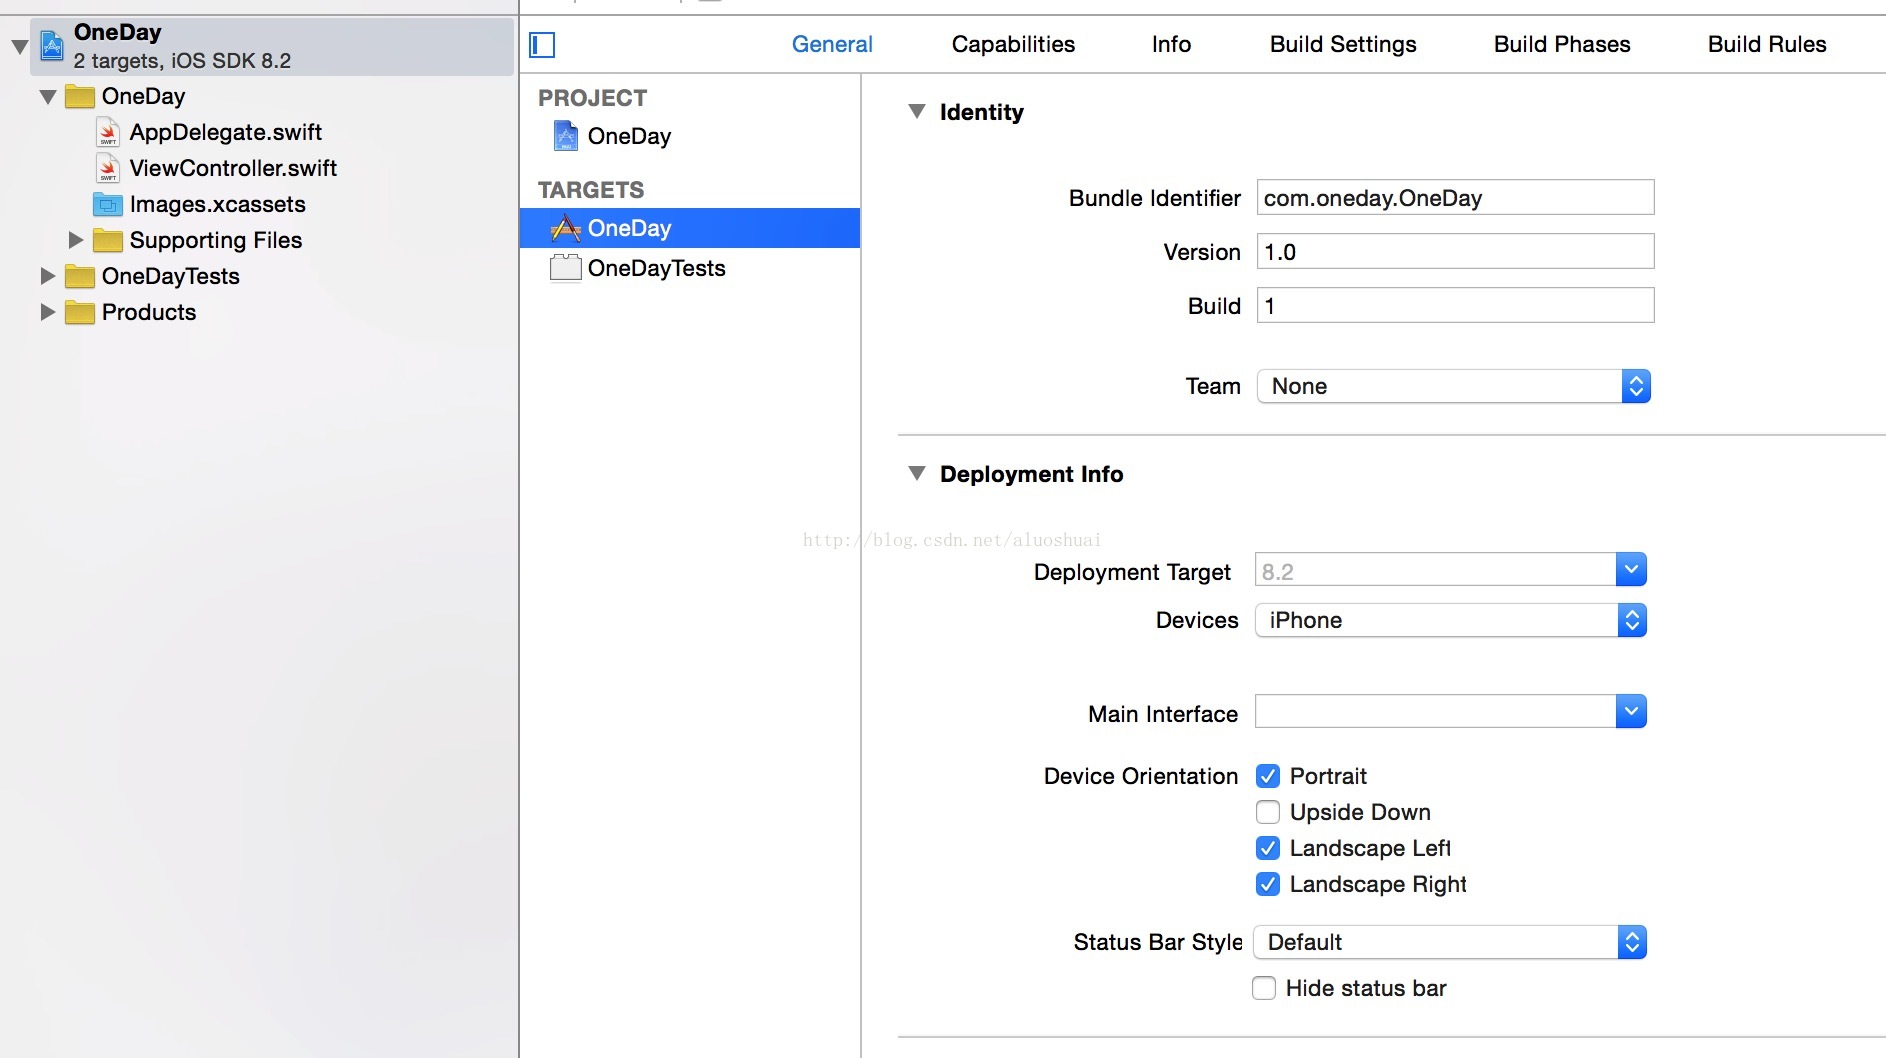1886x1058 pixels.
Task: Collapse the Deployment Info section
Action: click(916, 474)
